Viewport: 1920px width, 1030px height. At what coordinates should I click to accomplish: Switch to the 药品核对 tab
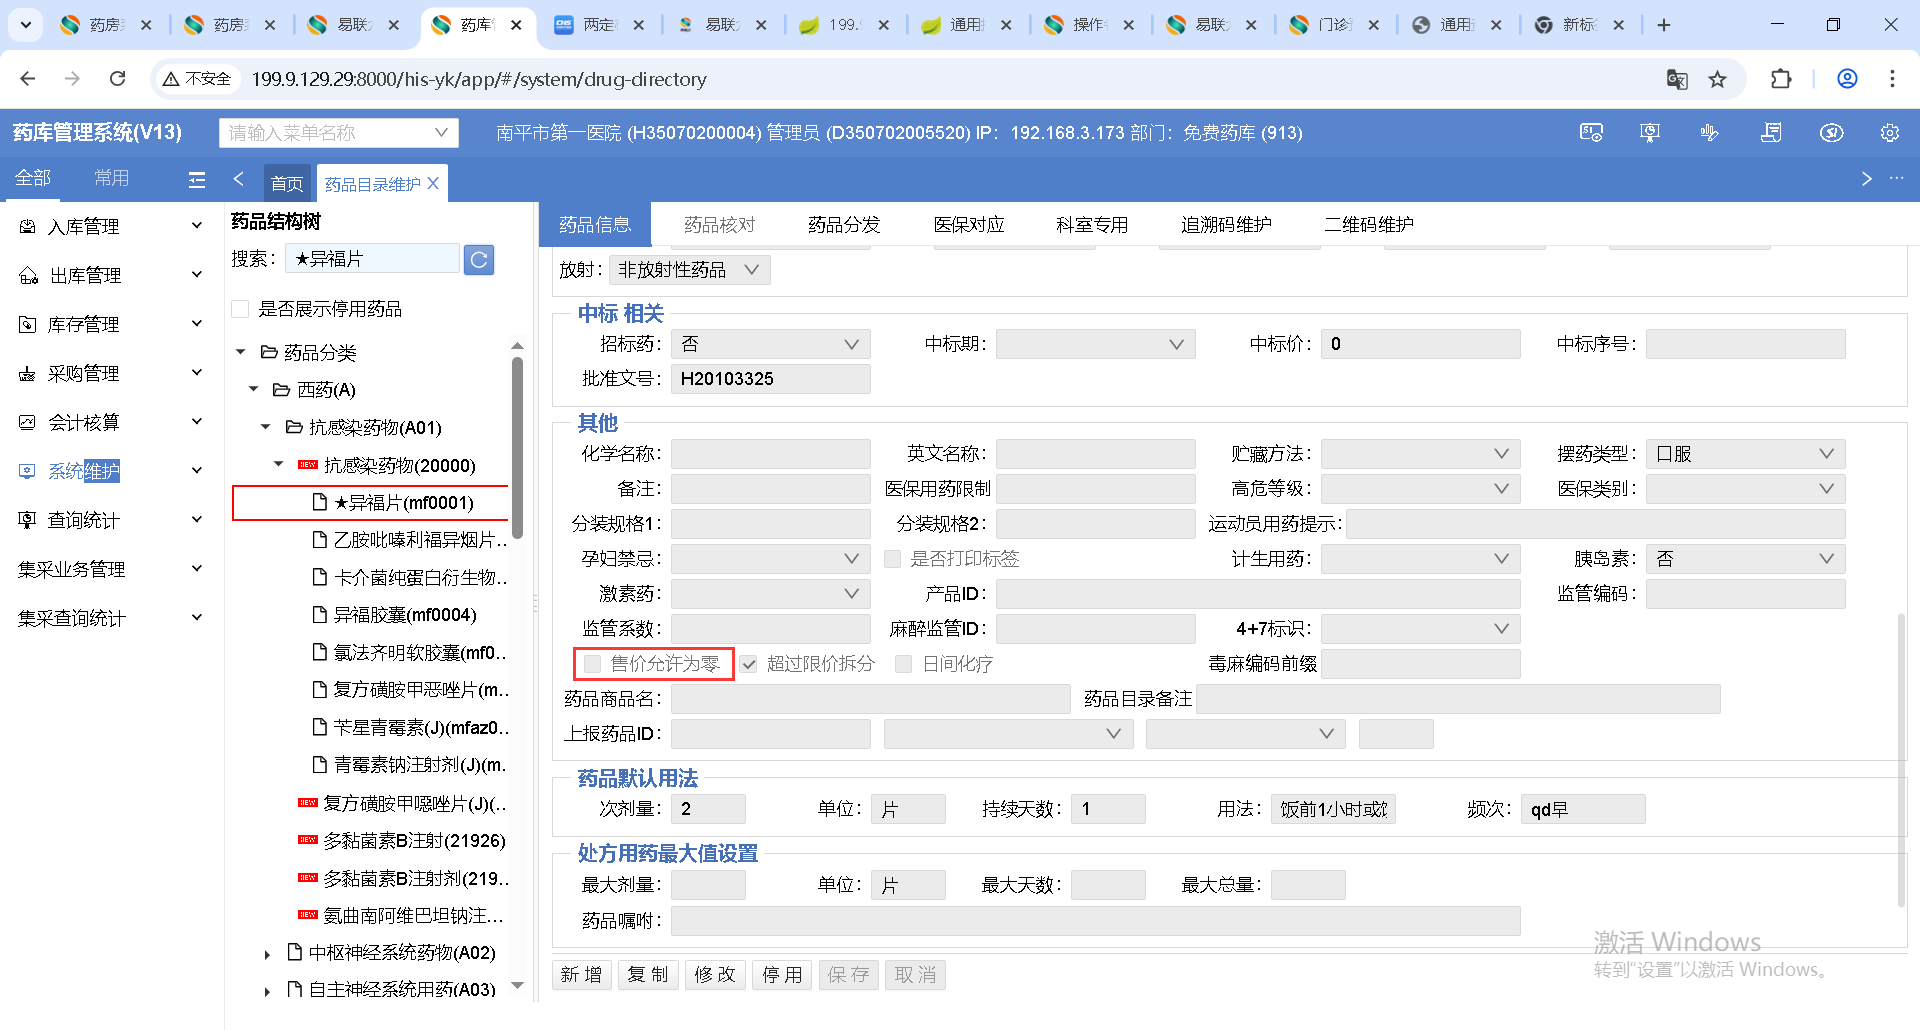719,225
